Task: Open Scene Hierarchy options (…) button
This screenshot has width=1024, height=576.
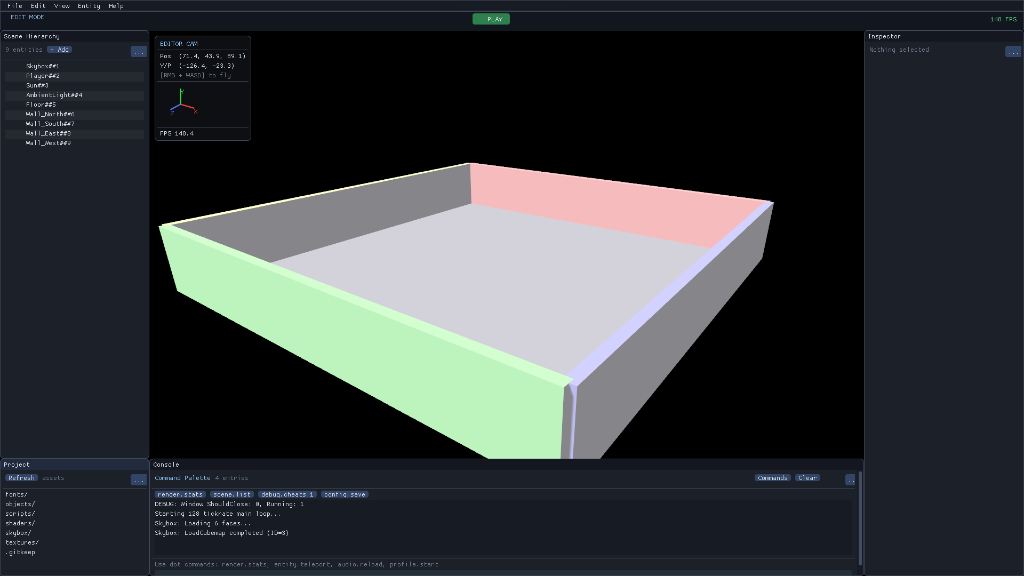Action: coord(138,51)
